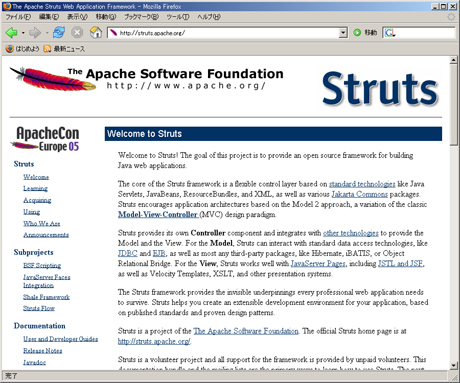This screenshot has width=460, height=383.
Task: Open the 編集(E) menu
Action: (49, 17)
